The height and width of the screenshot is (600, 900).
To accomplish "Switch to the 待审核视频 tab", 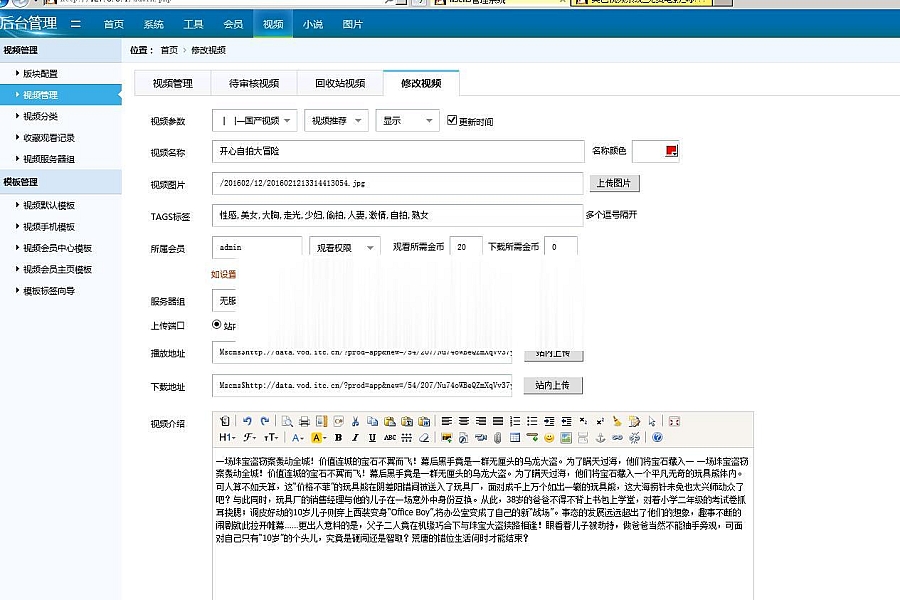I will pyautogui.click(x=254, y=83).
